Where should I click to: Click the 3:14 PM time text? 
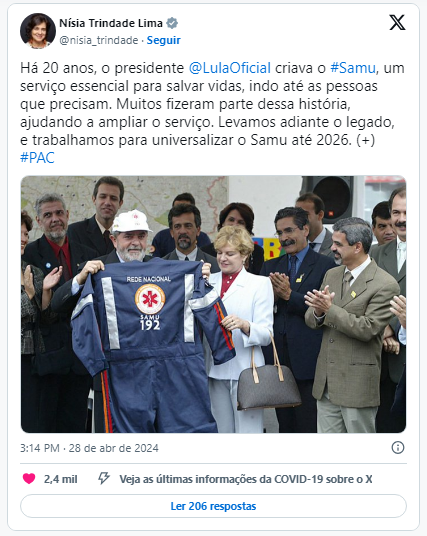[x=40, y=448]
